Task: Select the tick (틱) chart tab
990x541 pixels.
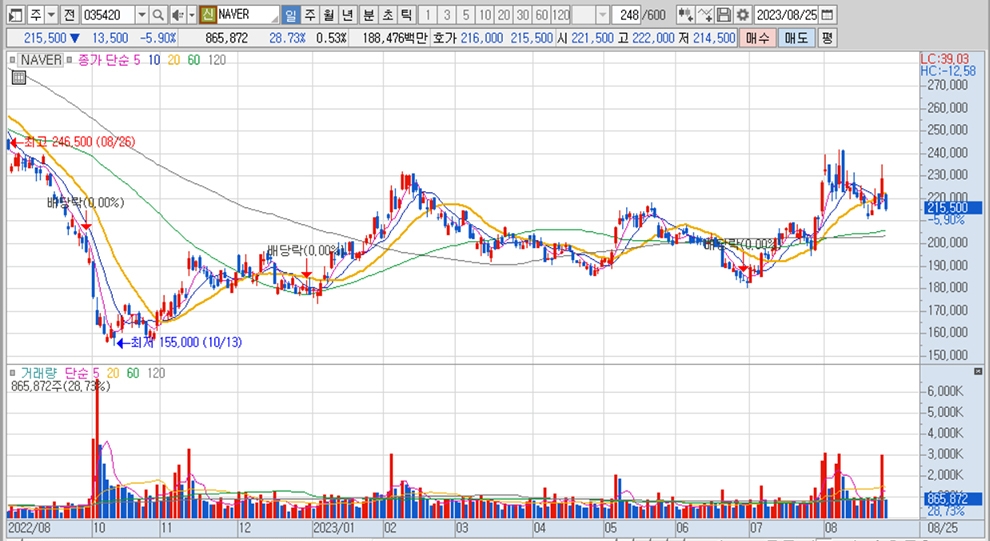Action: 406,15
